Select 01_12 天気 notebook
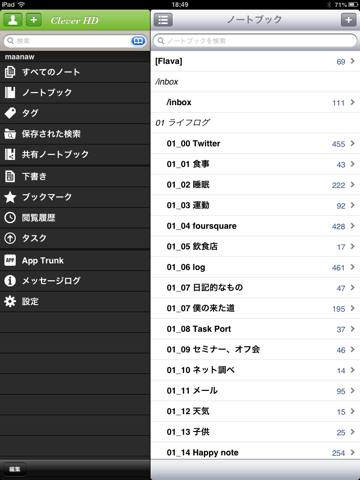The height and width of the screenshot is (480, 360). 256,411
